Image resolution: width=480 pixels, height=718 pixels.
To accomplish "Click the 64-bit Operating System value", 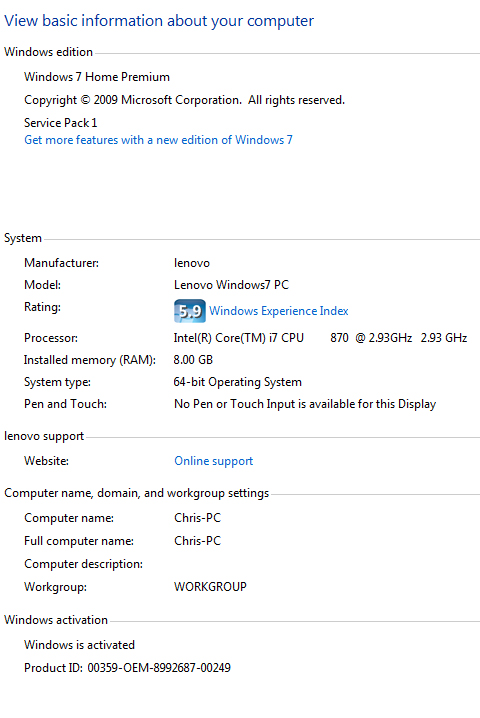I will point(237,382).
